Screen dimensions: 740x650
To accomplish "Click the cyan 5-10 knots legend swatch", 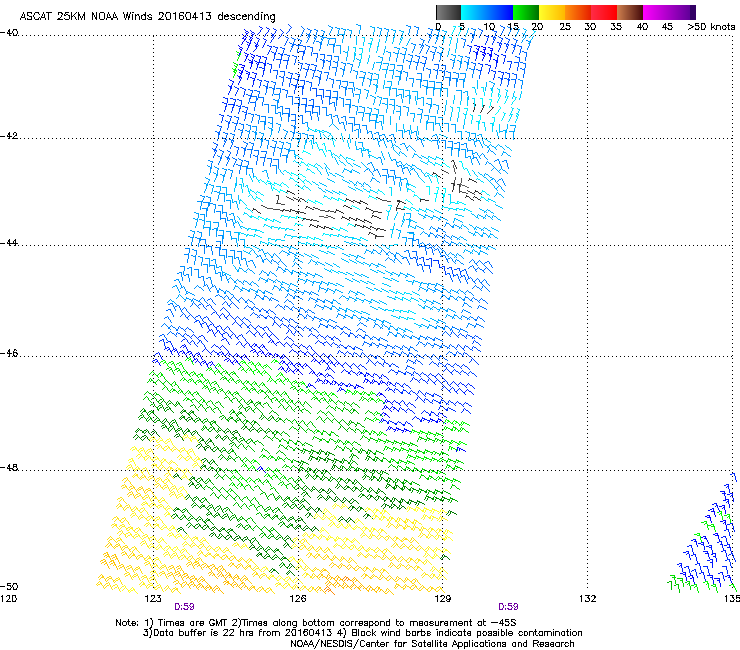I will click(x=474, y=12).
